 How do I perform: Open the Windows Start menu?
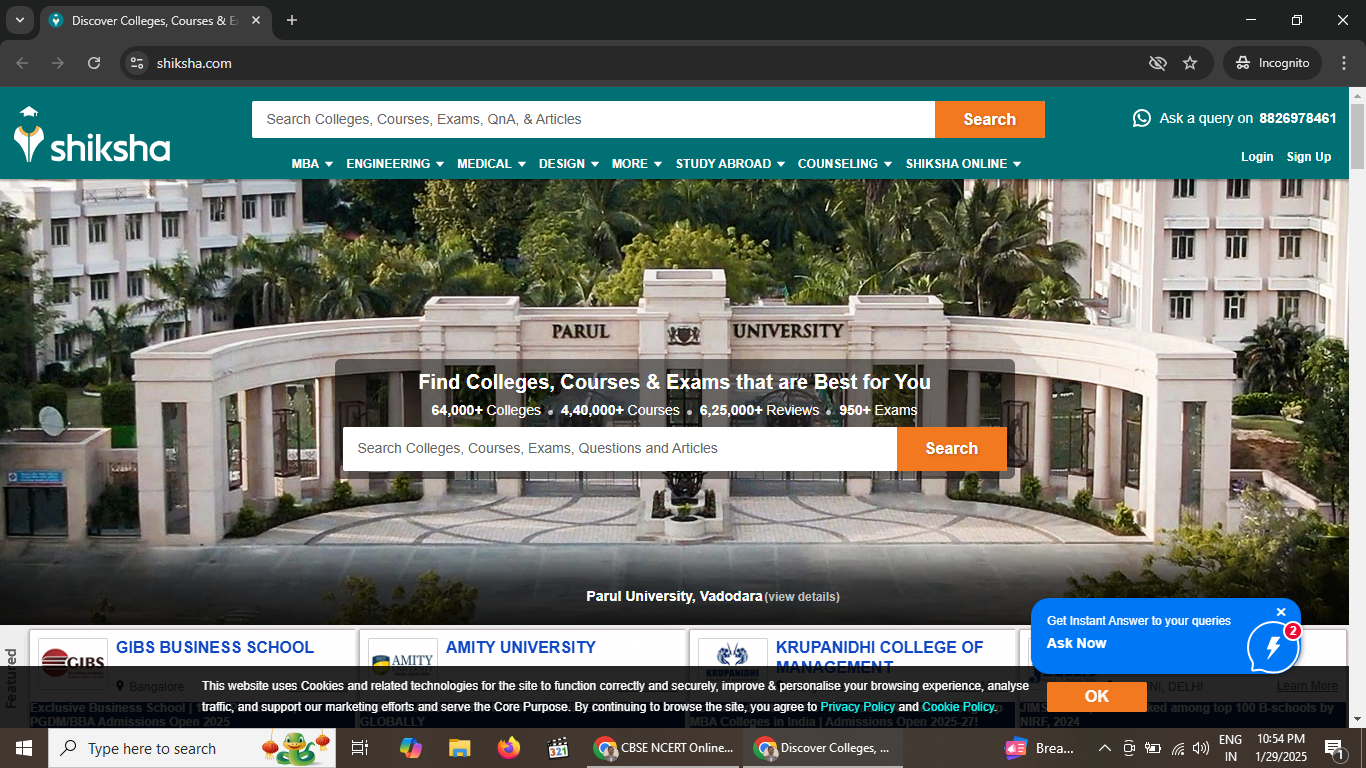coord(24,748)
